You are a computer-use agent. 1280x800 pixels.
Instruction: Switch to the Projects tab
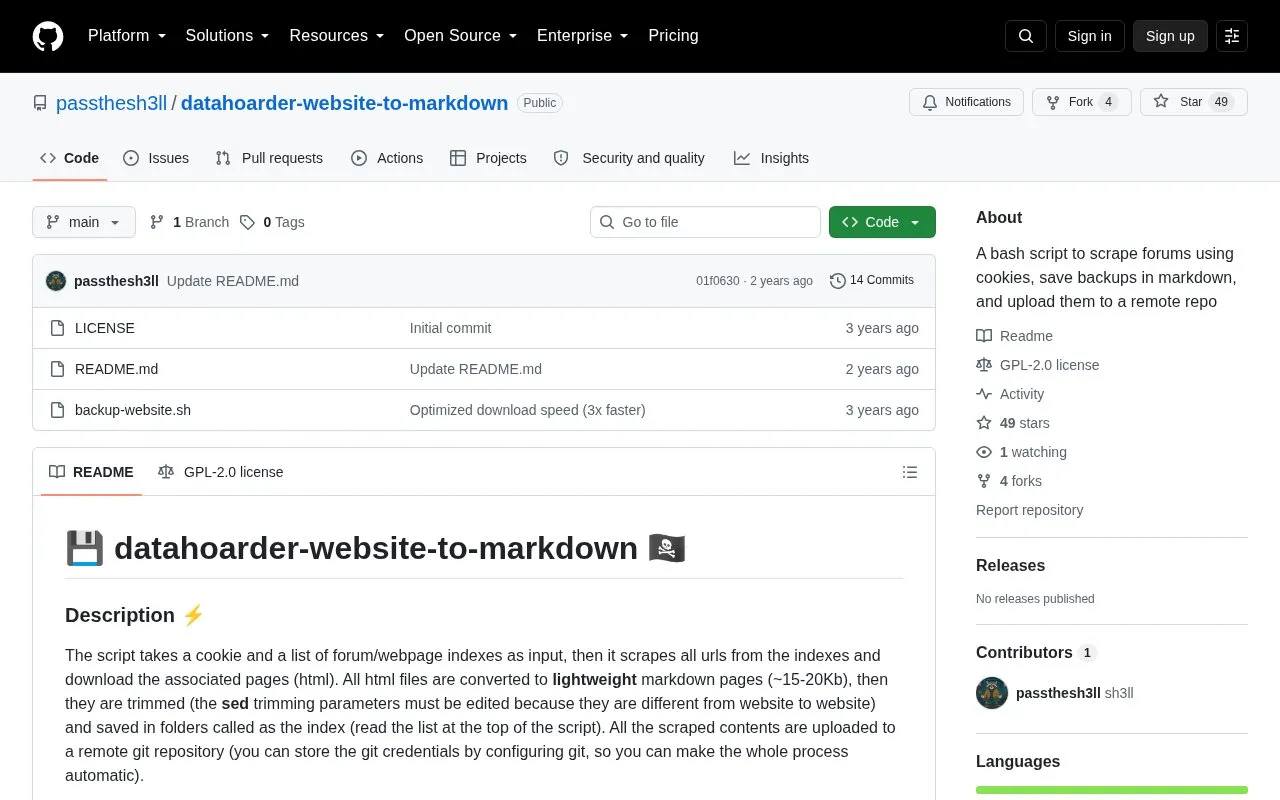488,158
